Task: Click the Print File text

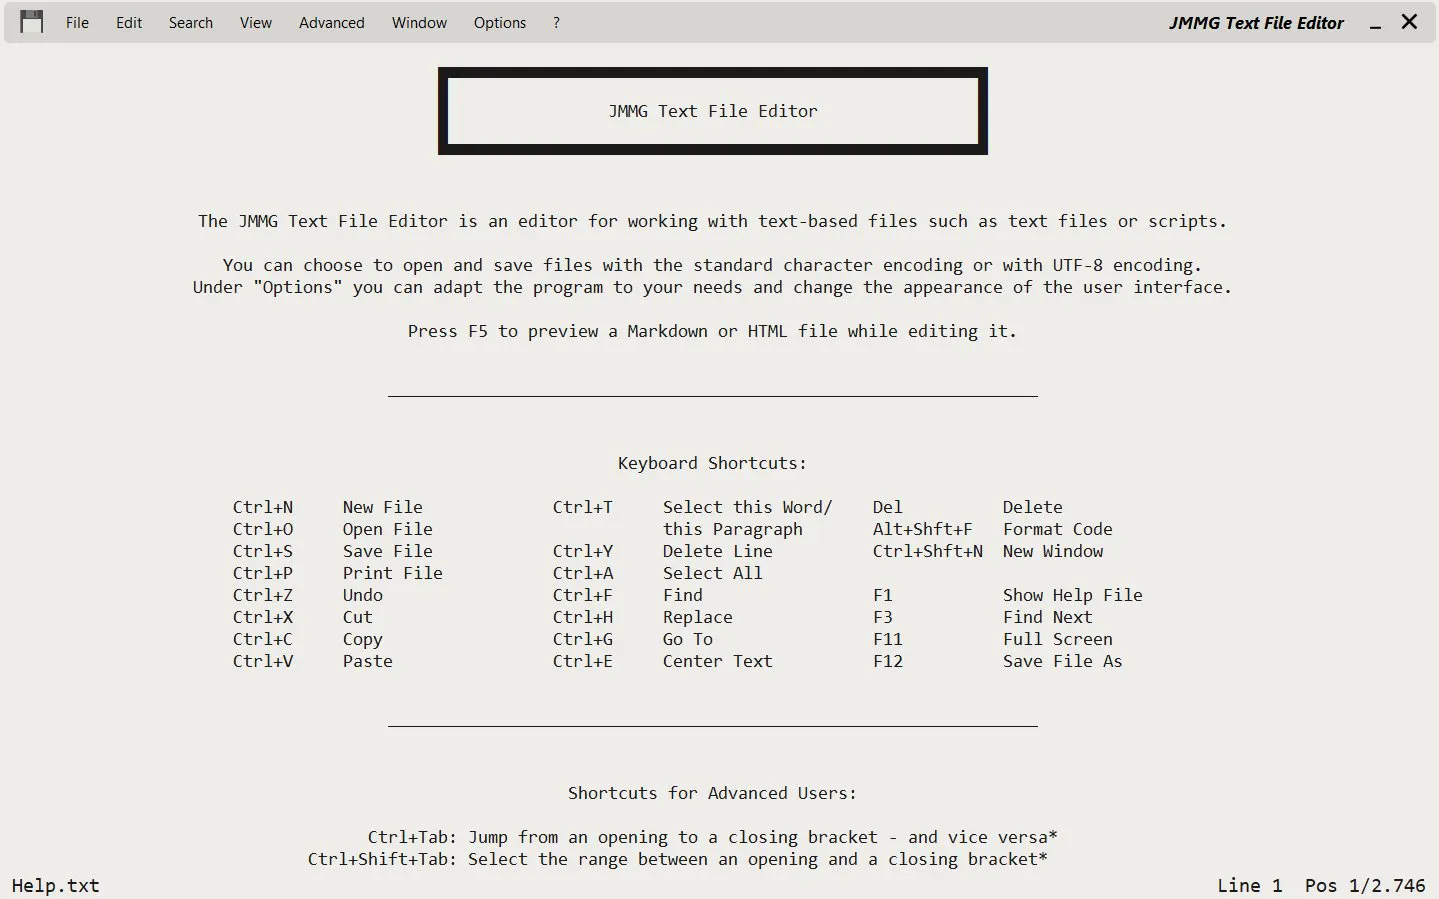Action: tap(393, 573)
